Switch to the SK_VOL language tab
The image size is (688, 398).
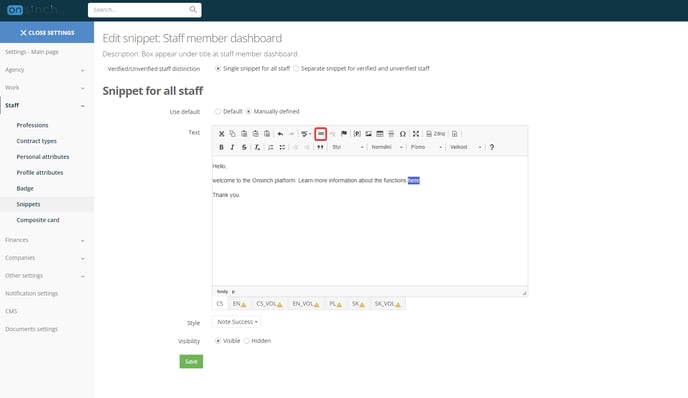pyautogui.click(x=387, y=304)
